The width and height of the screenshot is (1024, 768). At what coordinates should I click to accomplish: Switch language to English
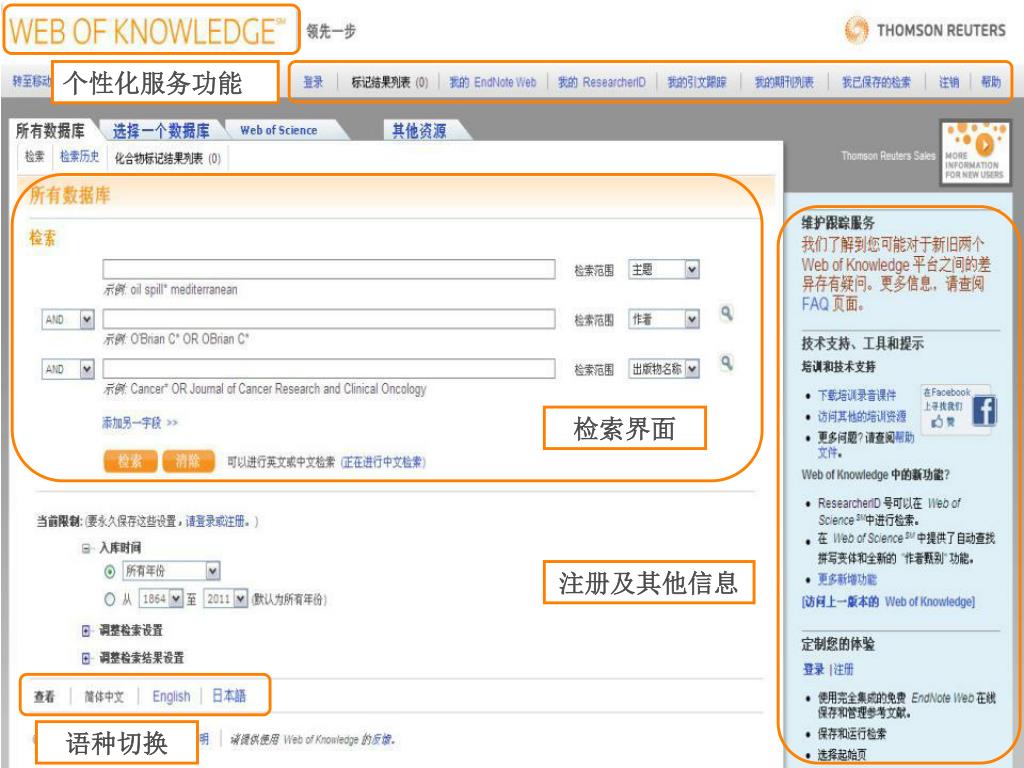171,696
